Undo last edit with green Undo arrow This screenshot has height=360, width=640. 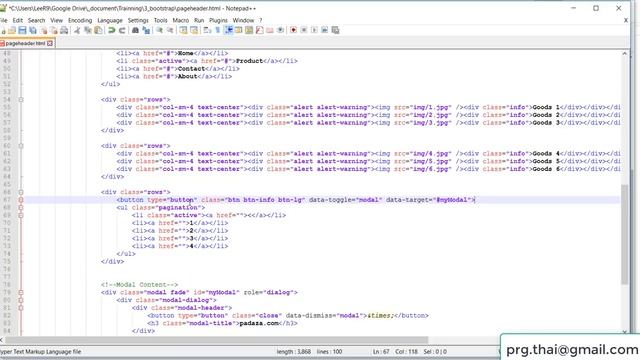click(111, 30)
